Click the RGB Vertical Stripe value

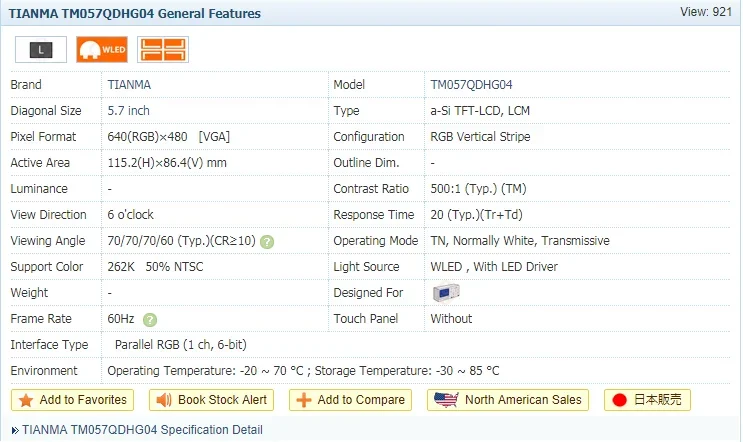[x=480, y=137]
